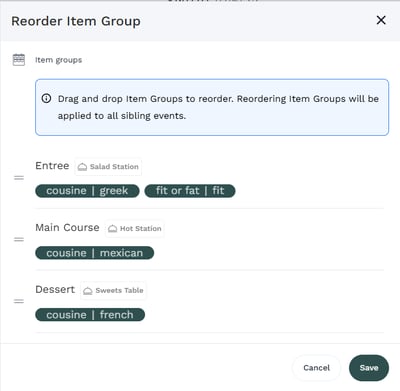Click the Salad Station label
The height and width of the screenshot is (391, 400).
114,167
